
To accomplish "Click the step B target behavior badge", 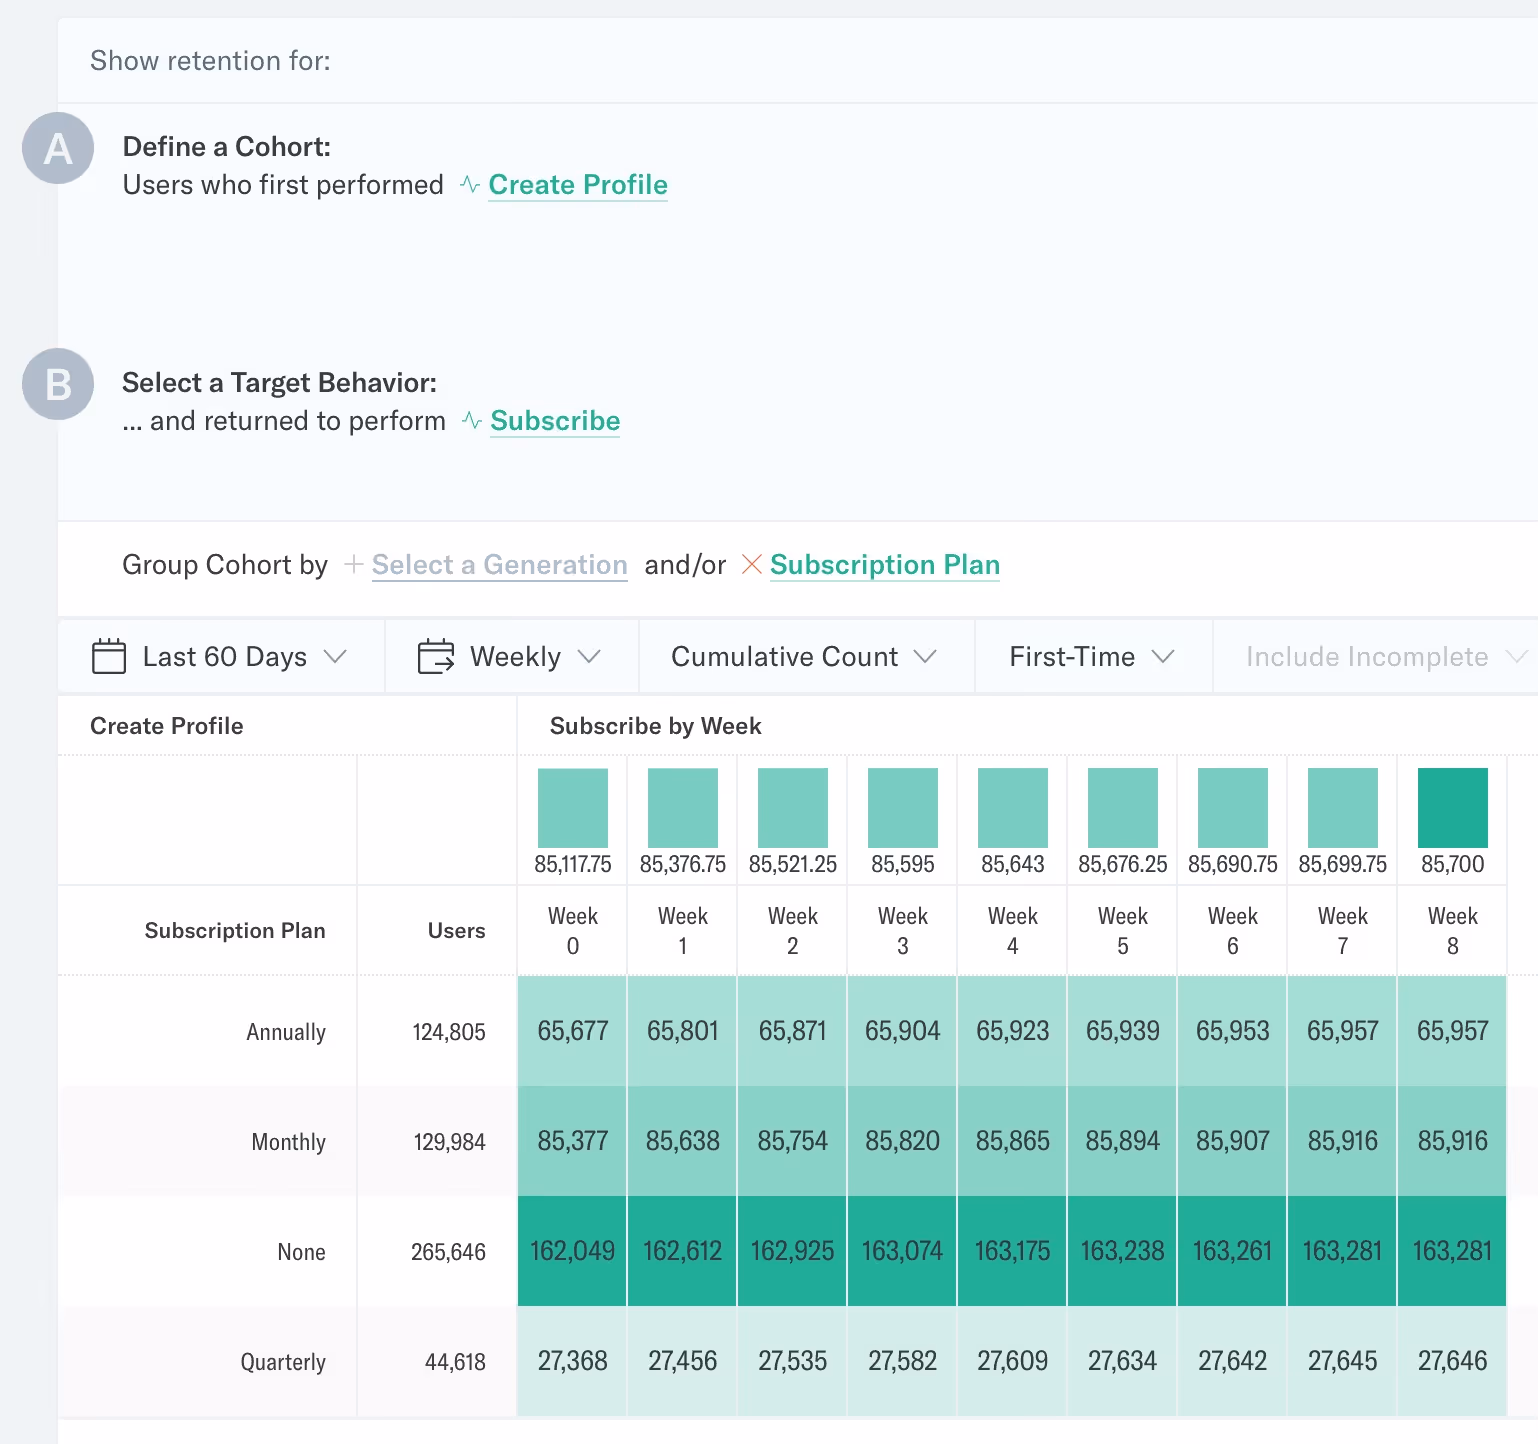I will tap(58, 385).
